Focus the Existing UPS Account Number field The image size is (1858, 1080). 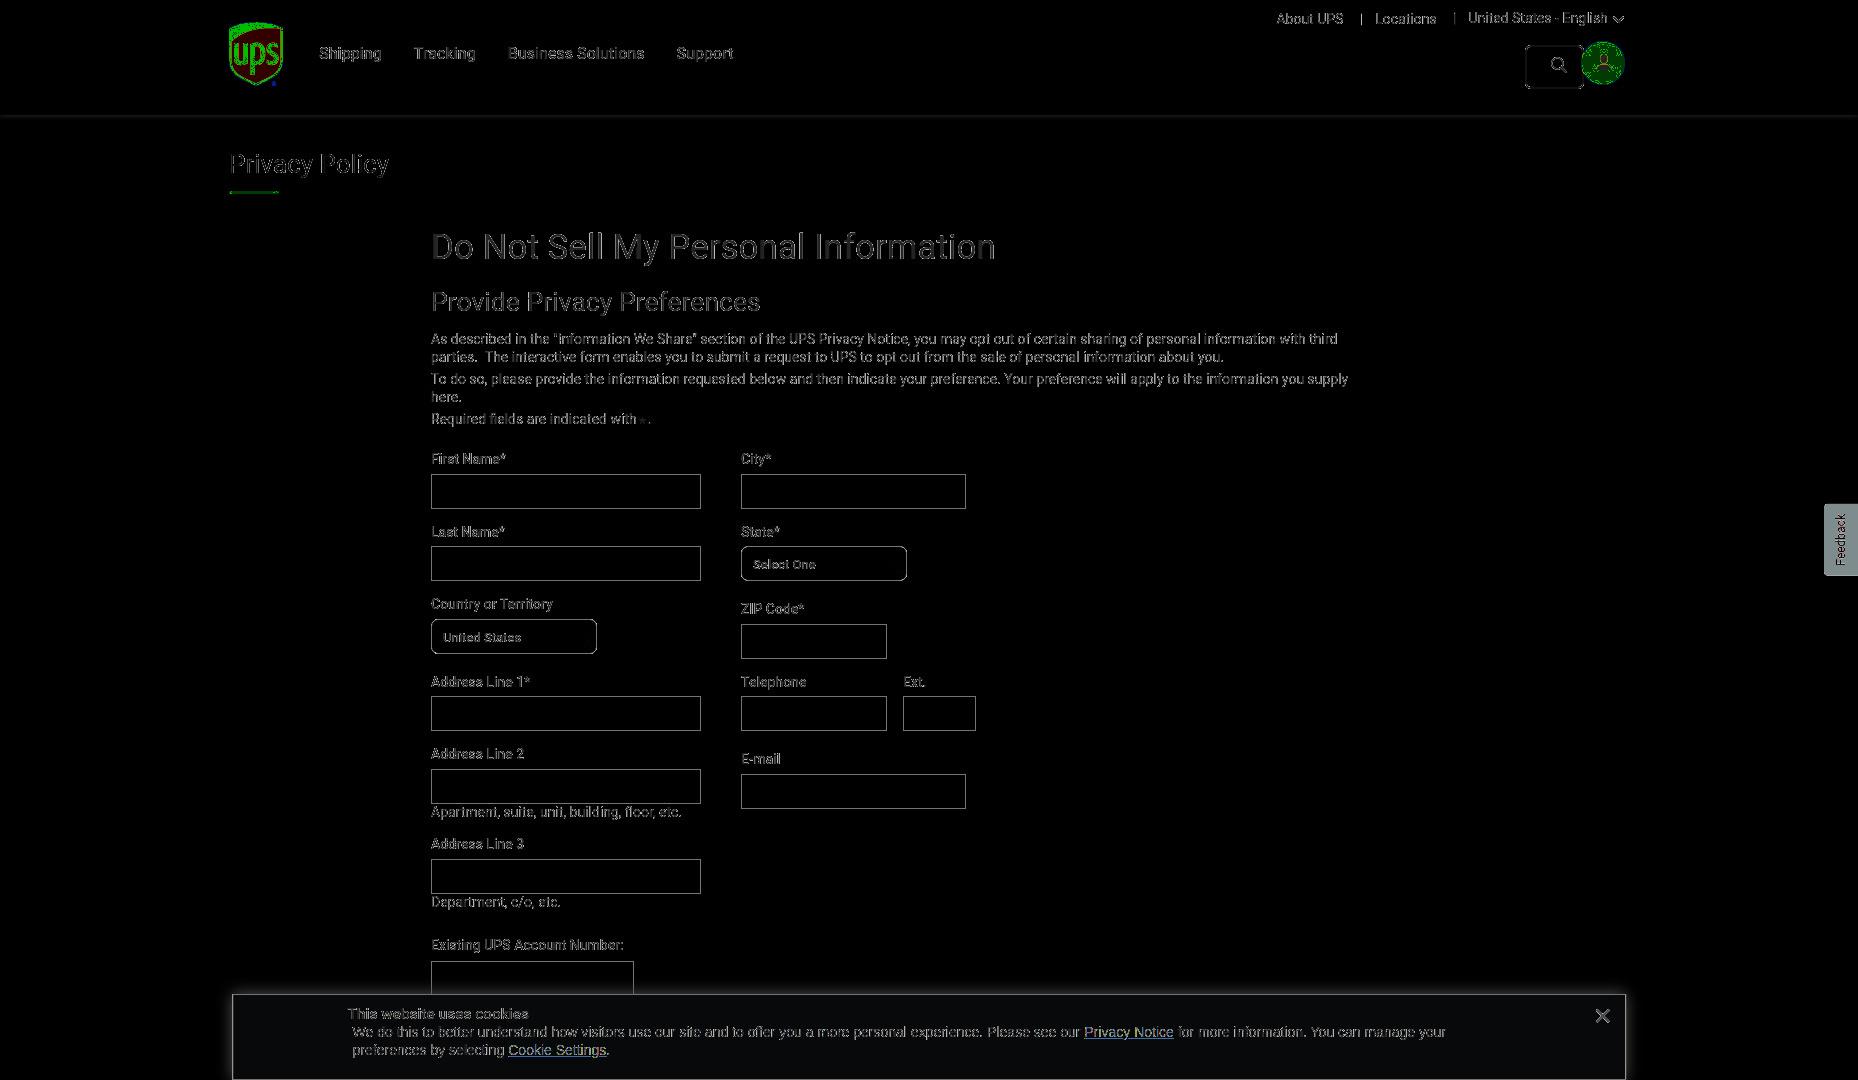[x=532, y=978]
